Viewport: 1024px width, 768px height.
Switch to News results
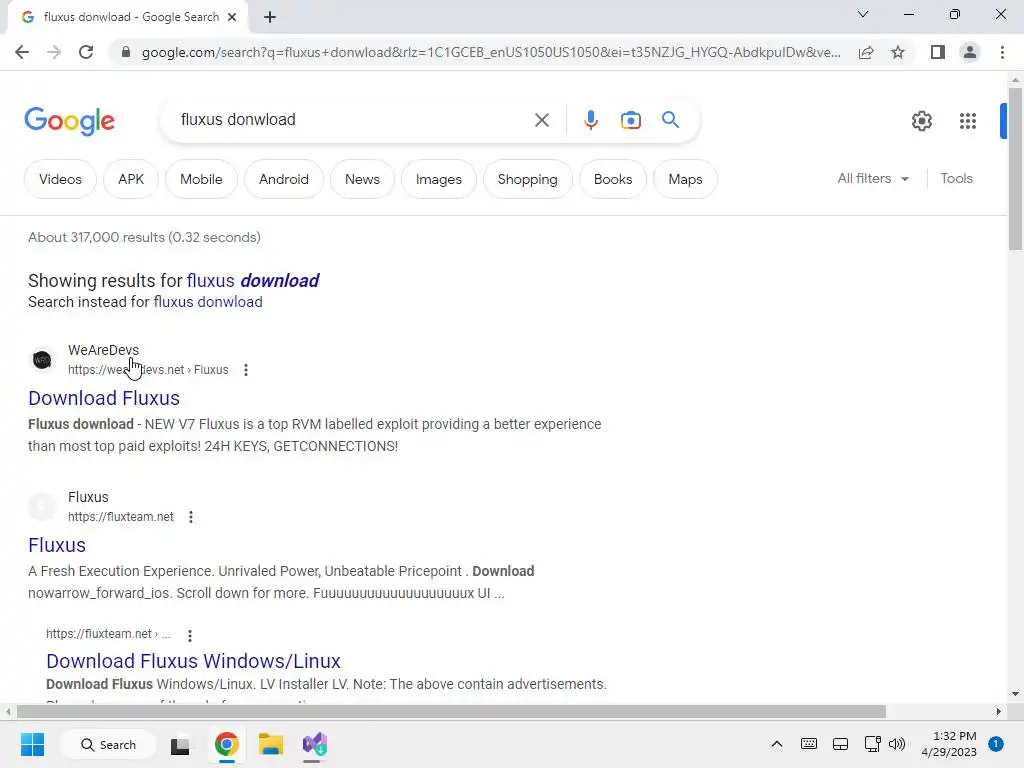tap(362, 179)
